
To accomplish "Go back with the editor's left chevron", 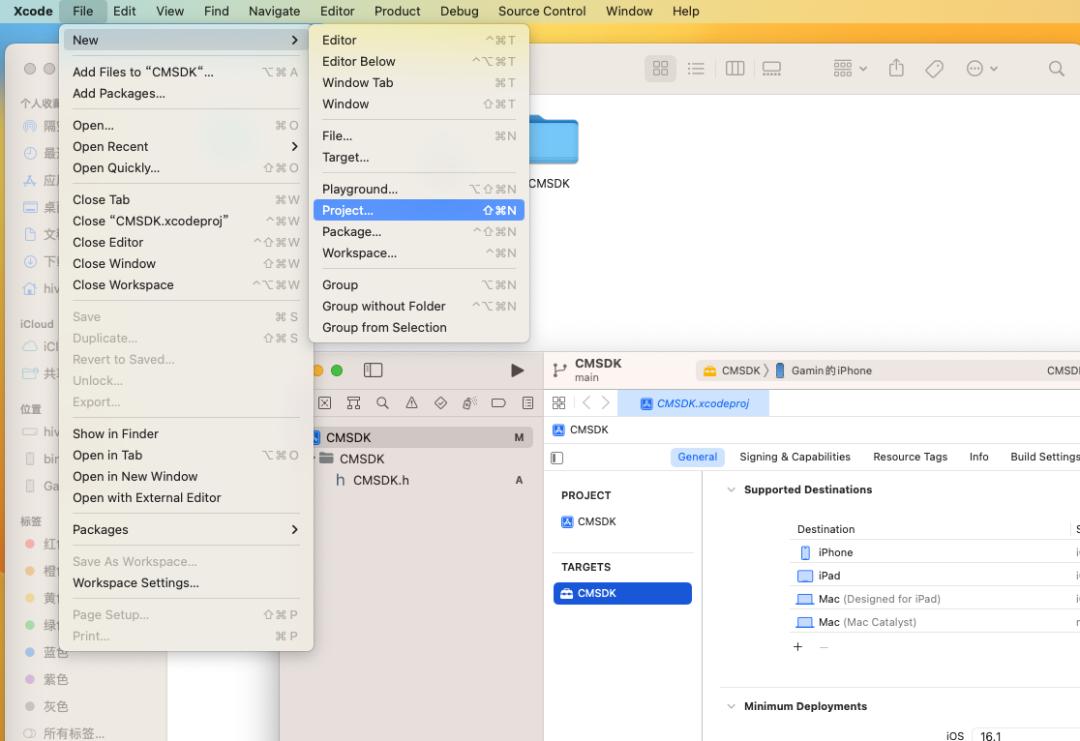I will pyautogui.click(x=586, y=403).
